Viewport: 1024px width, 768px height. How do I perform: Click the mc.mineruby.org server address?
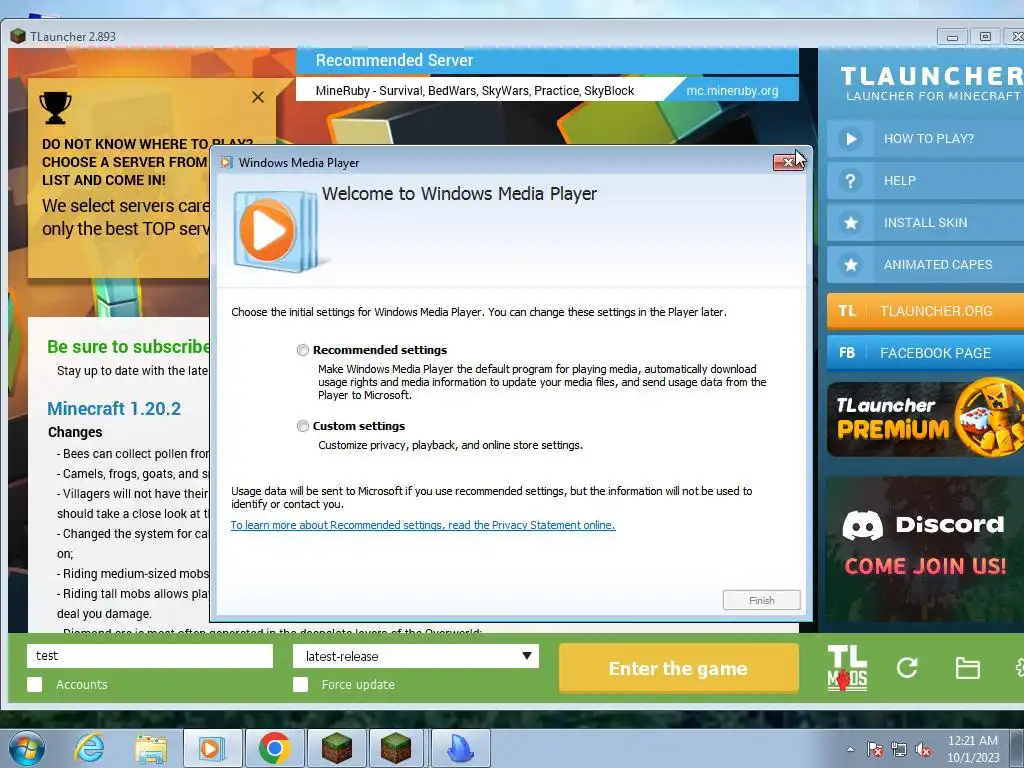click(732, 91)
